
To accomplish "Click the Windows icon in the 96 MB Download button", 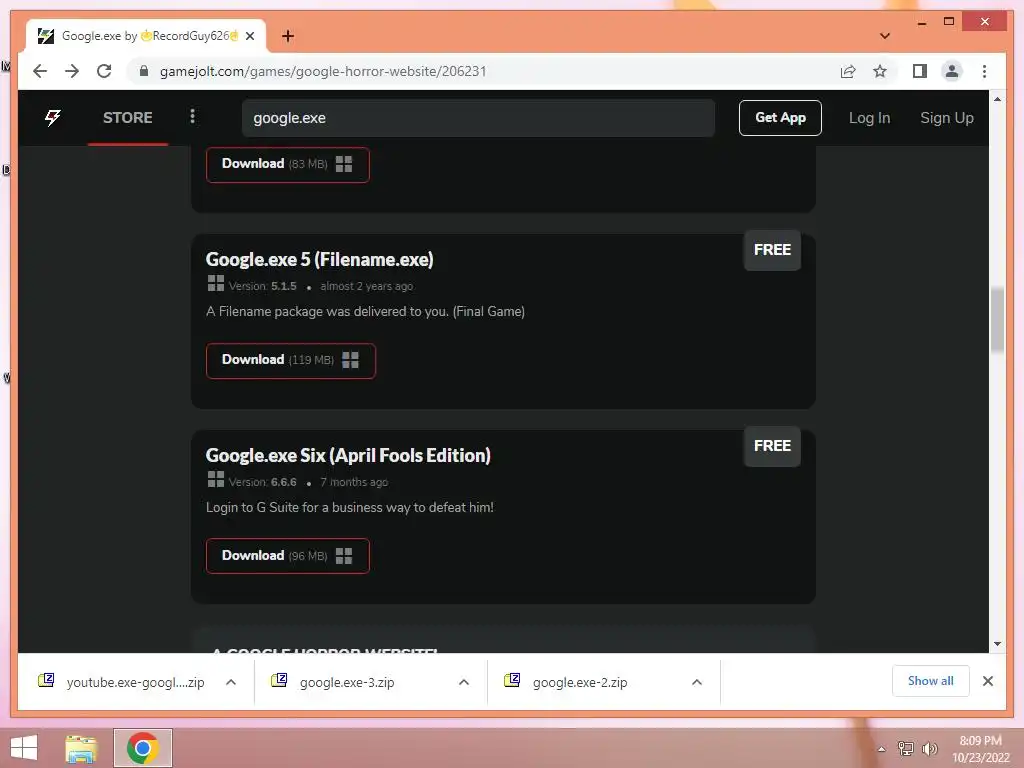I will 344,556.
